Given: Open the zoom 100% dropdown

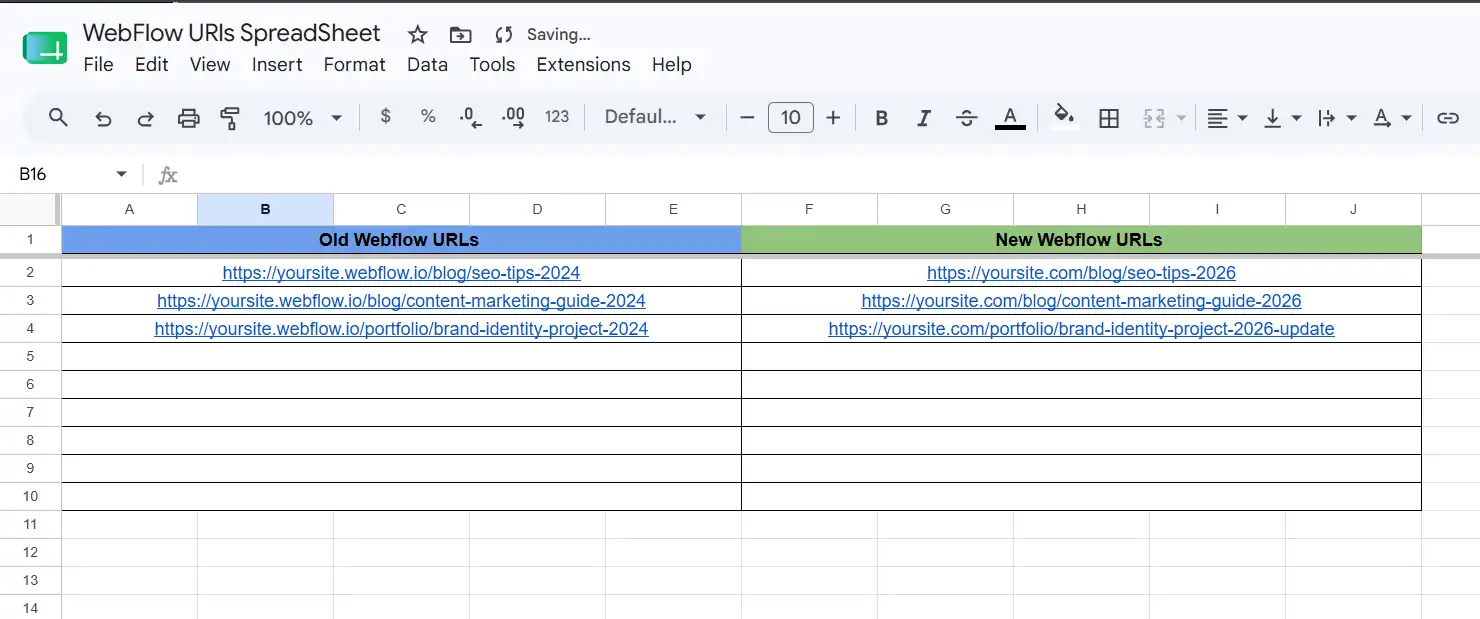Looking at the screenshot, I should (303, 118).
